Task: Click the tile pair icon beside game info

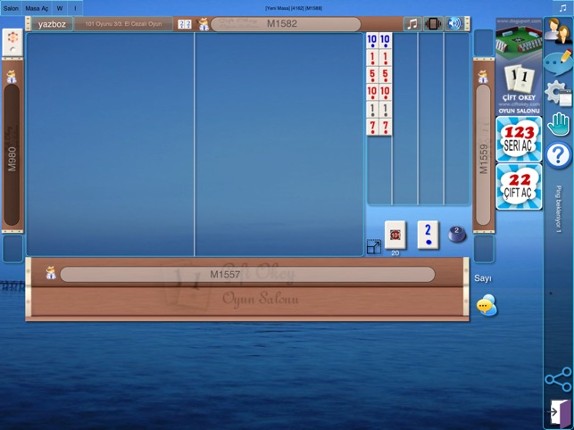Action: [184, 25]
